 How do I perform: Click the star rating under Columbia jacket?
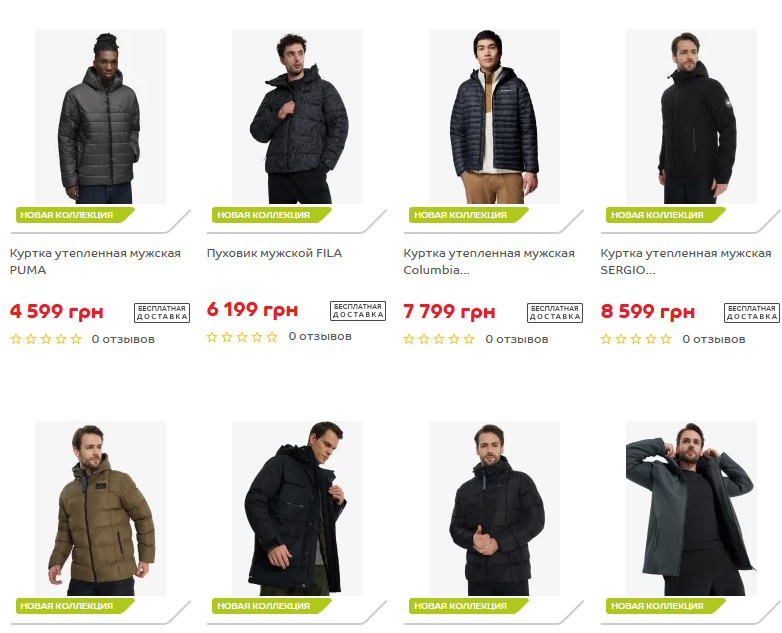tap(439, 339)
